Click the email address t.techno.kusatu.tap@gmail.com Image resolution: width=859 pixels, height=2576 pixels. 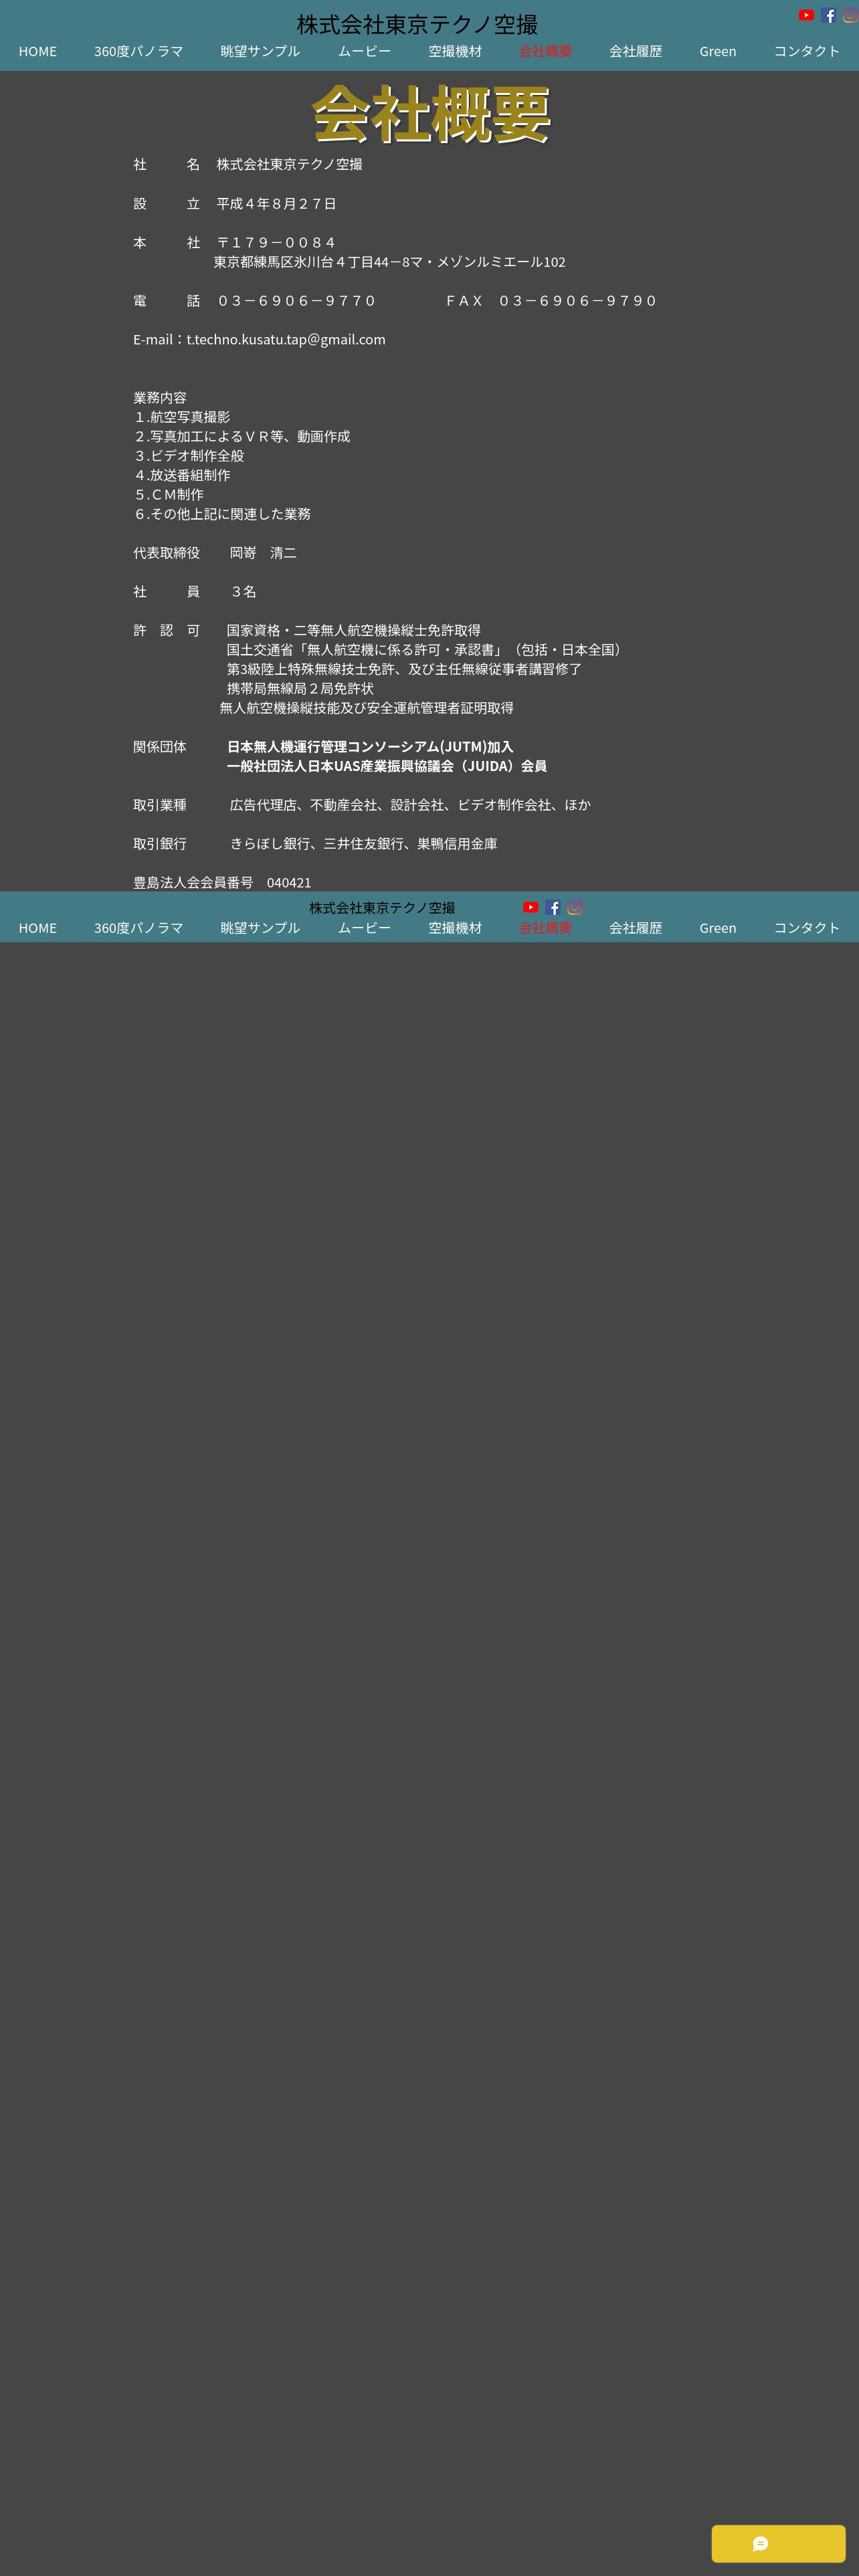pyautogui.click(x=286, y=340)
